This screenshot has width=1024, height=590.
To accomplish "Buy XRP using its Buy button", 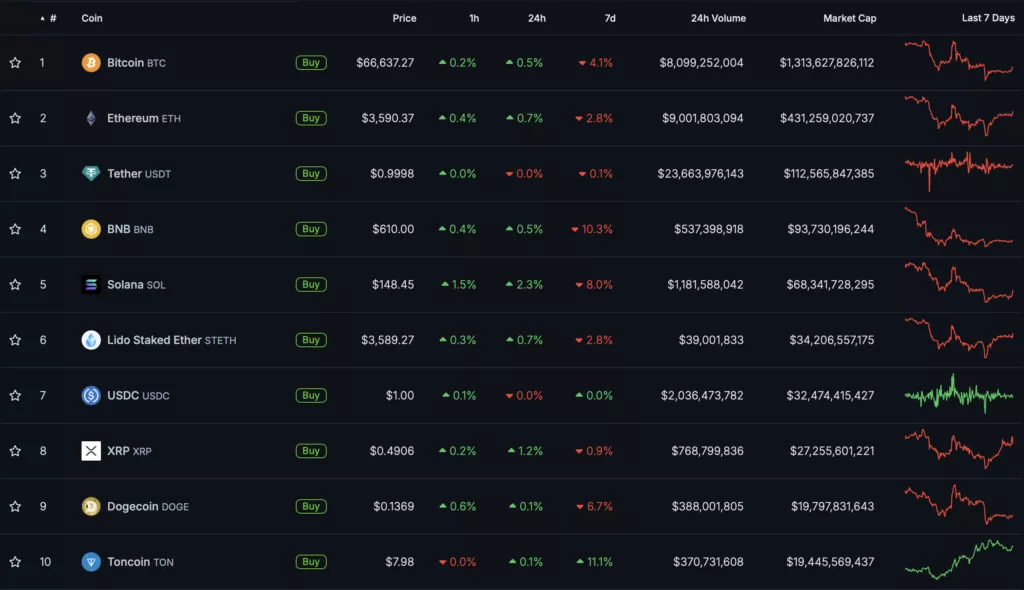I will 311,451.
